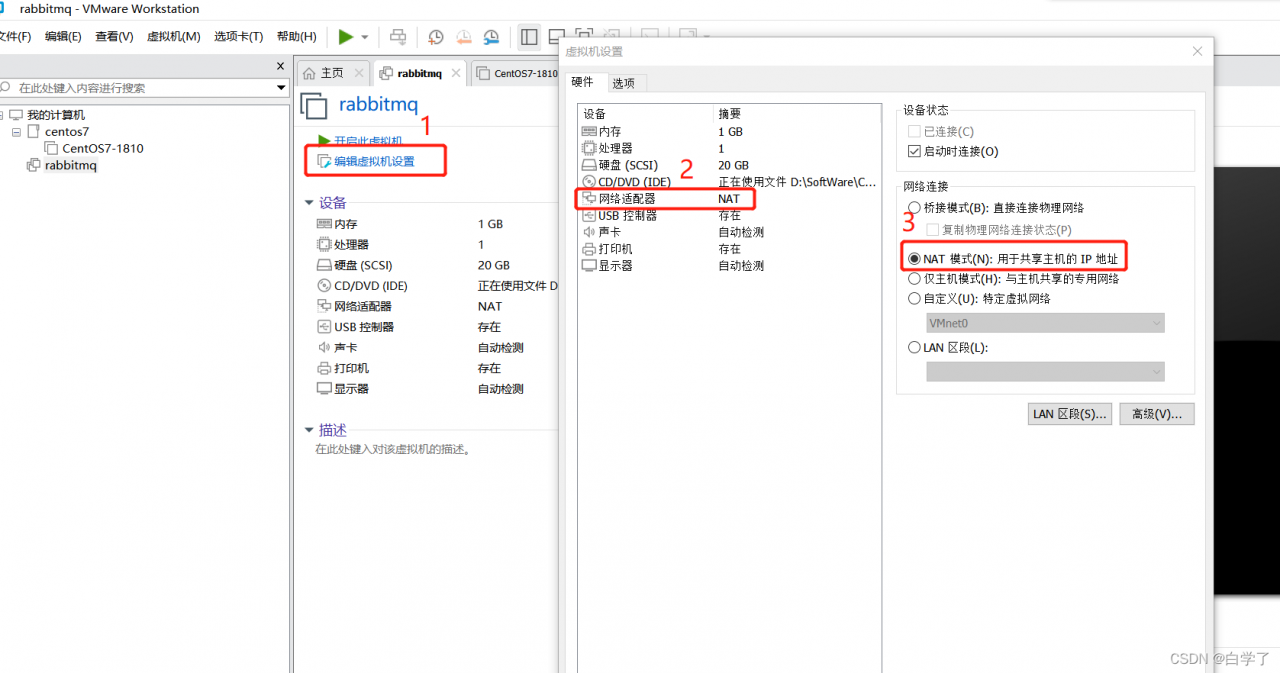Screen dimensions: 1280x673
Task: Select LAN 区段(L) radio button
Action: (x=914, y=347)
